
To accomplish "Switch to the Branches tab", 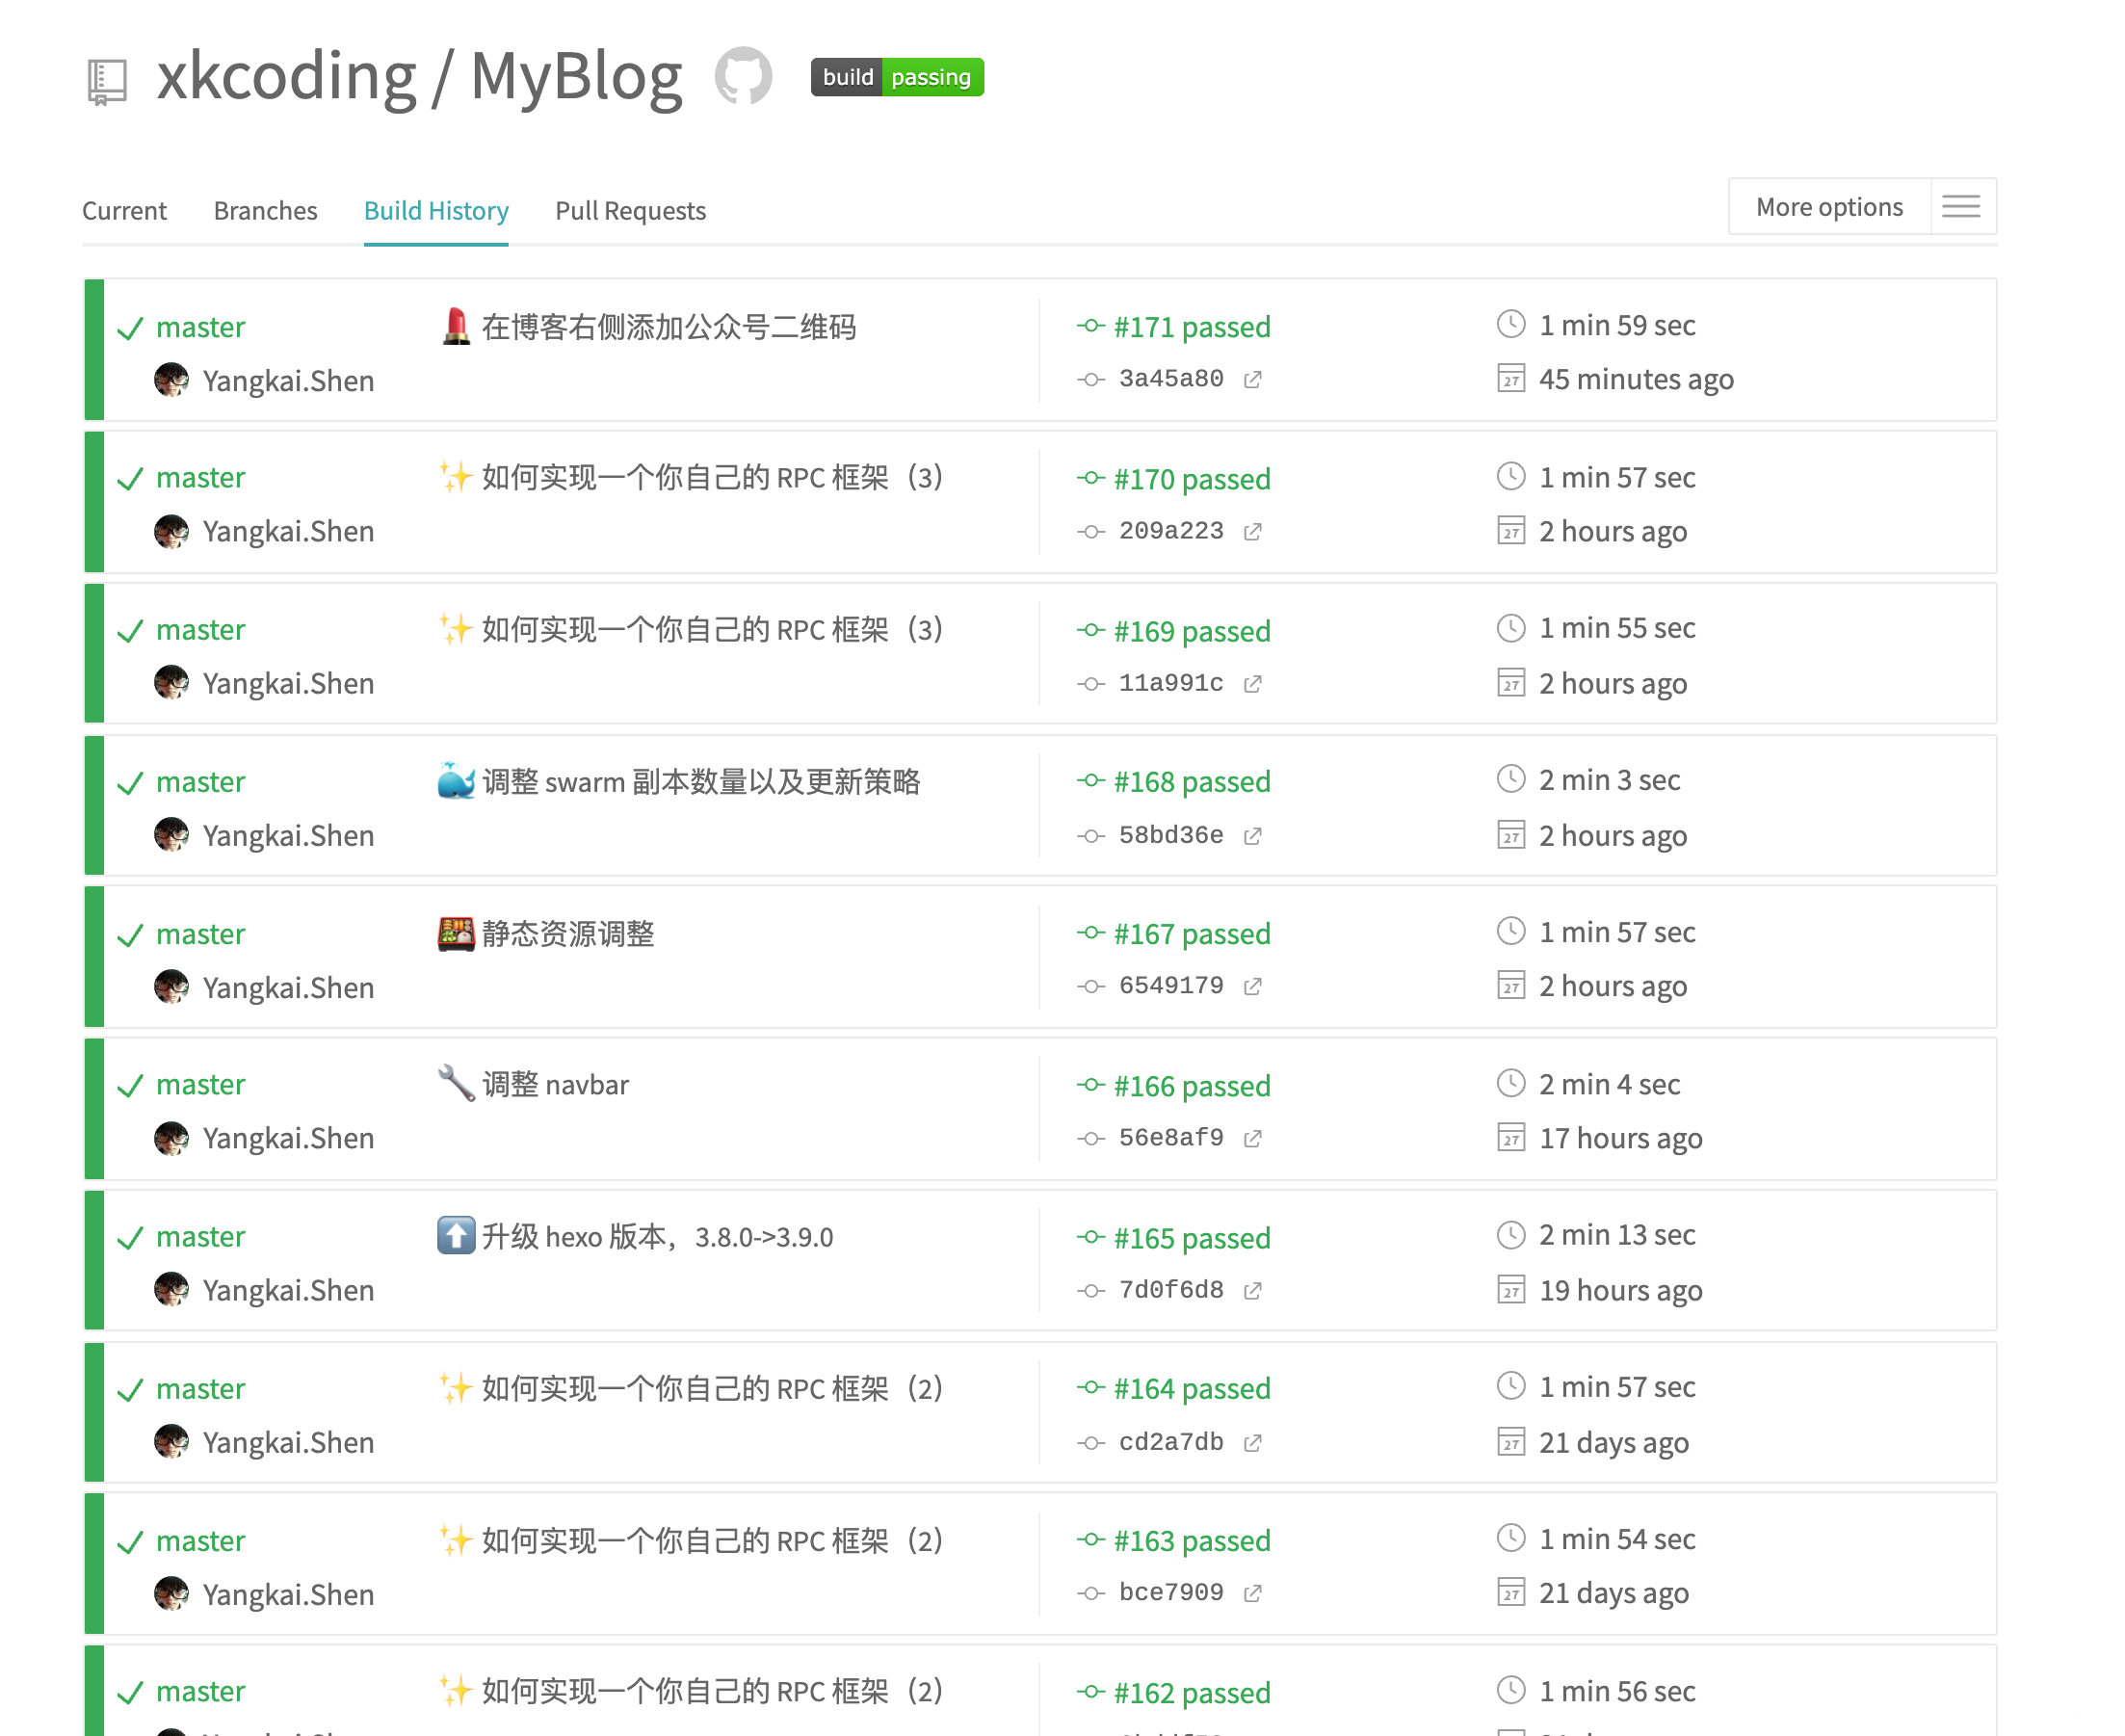I will 265,211.
